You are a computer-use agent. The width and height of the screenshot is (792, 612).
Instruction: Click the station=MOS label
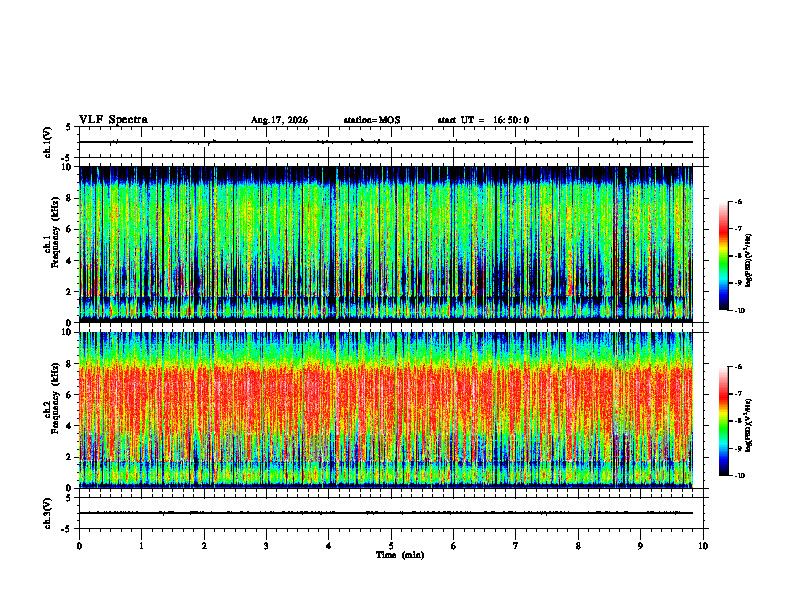pos(372,120)
